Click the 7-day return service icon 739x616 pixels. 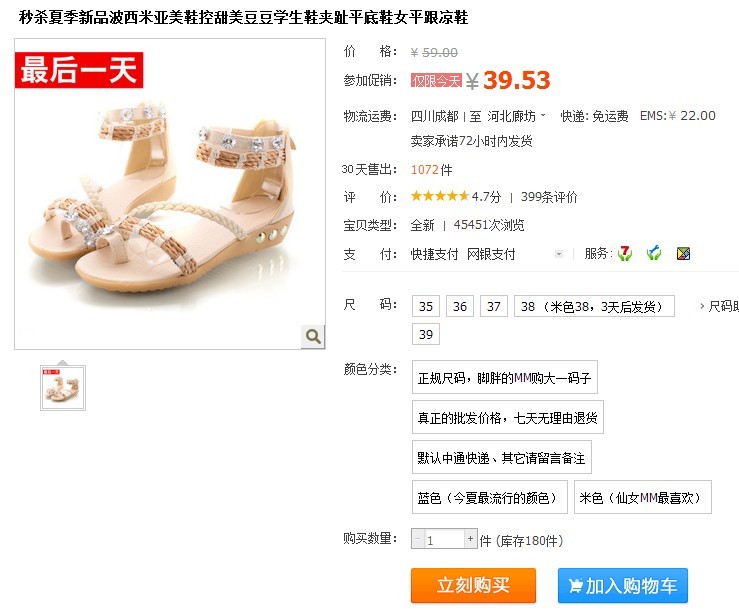pyautogui.click(x=625, y=254)
